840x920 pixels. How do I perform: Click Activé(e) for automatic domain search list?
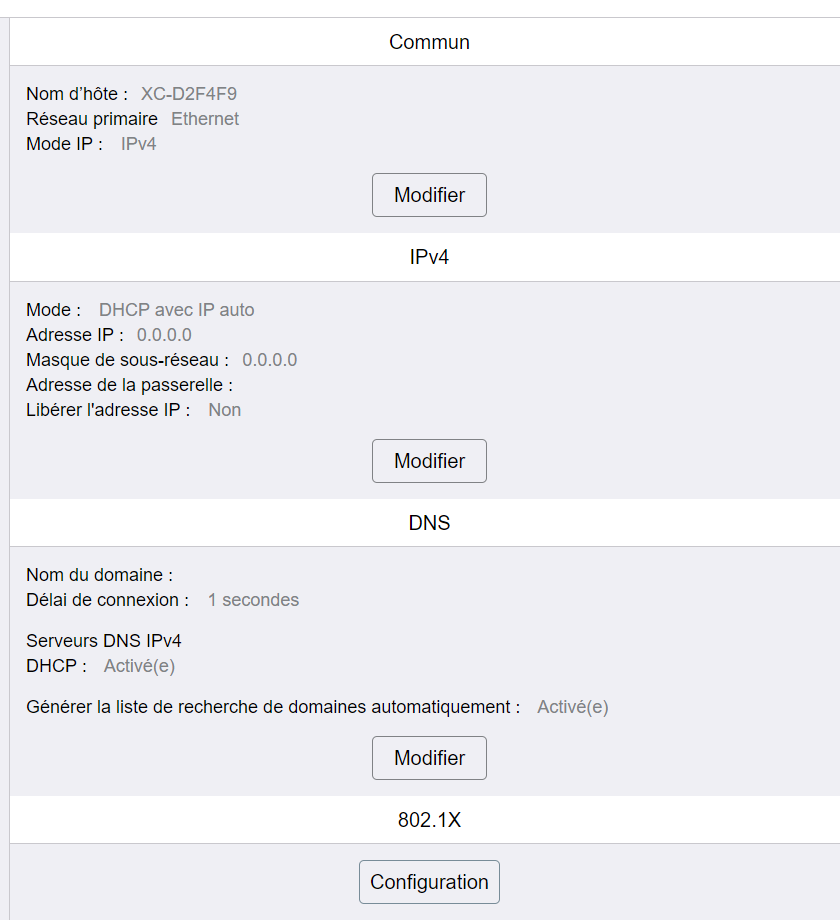coord(573,707)
